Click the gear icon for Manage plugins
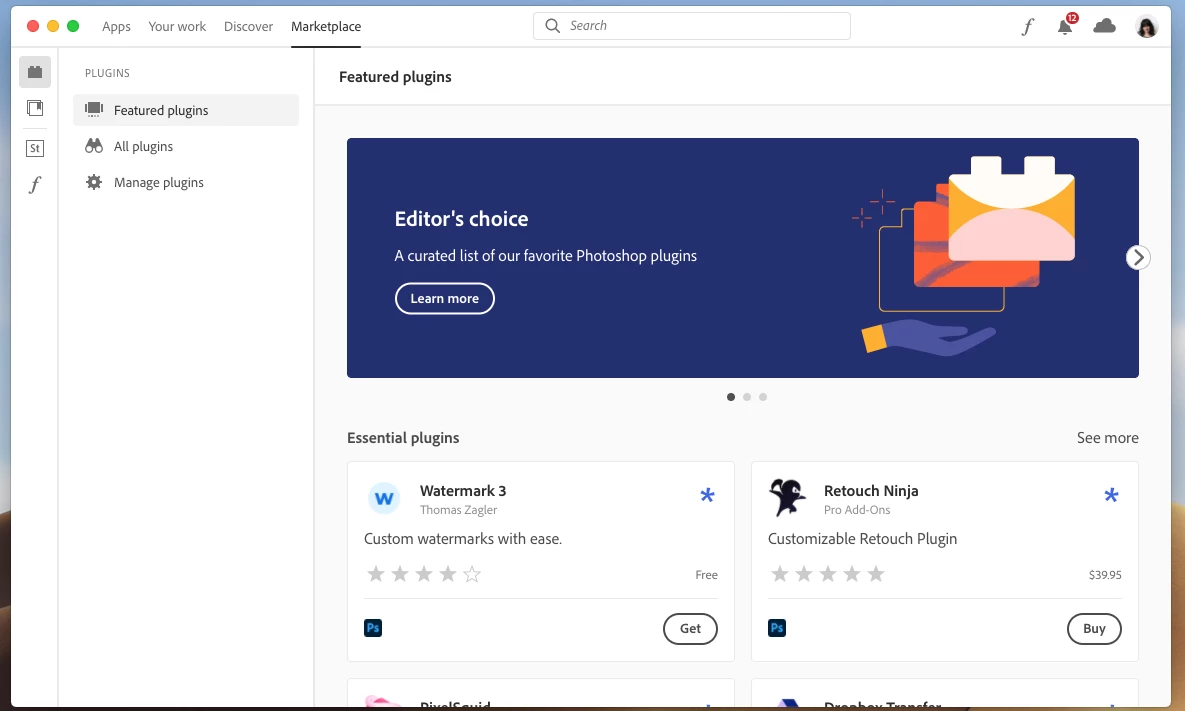Viewport: 1185px width, 711px height. coord(94,182)
